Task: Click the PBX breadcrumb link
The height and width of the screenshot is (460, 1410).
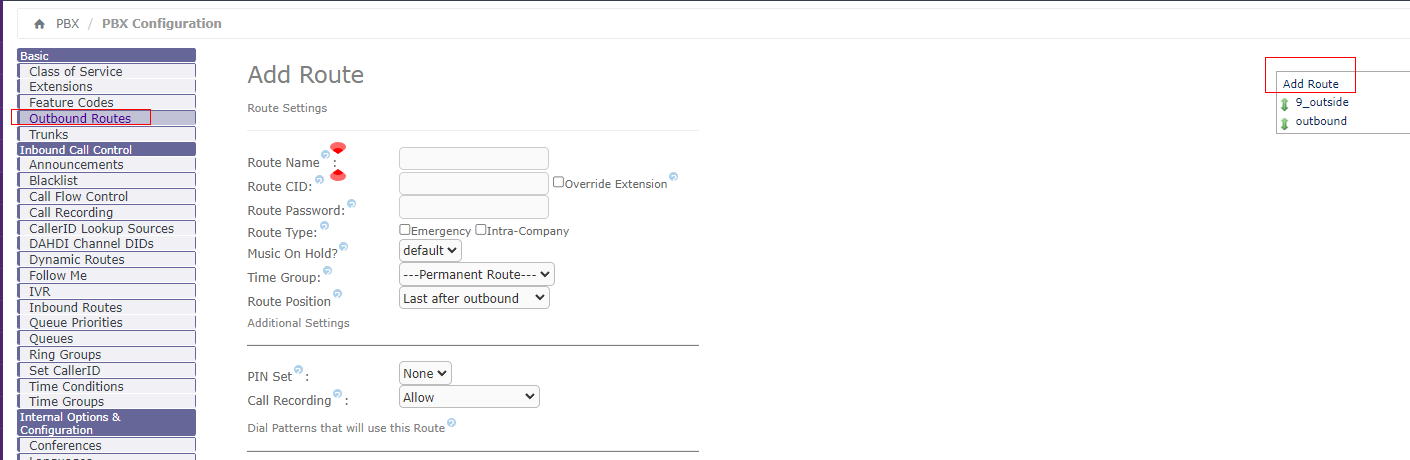Action: click(x=67, y=23)
